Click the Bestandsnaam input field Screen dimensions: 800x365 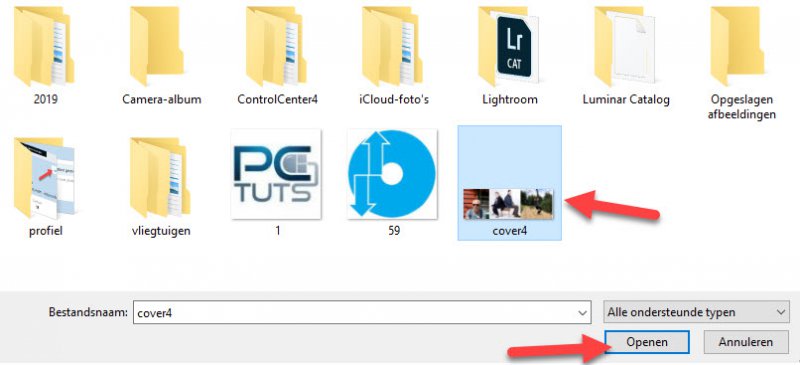pyautogui.click(x=362, y=312)
